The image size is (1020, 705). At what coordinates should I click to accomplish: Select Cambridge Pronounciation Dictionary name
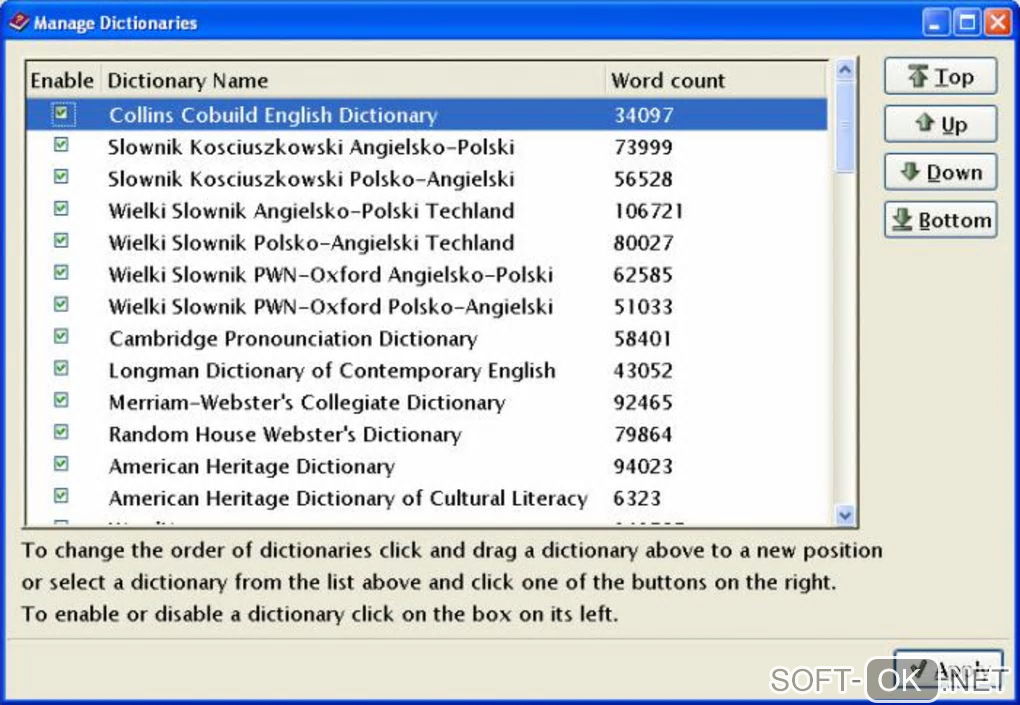(x=293, y=339)
